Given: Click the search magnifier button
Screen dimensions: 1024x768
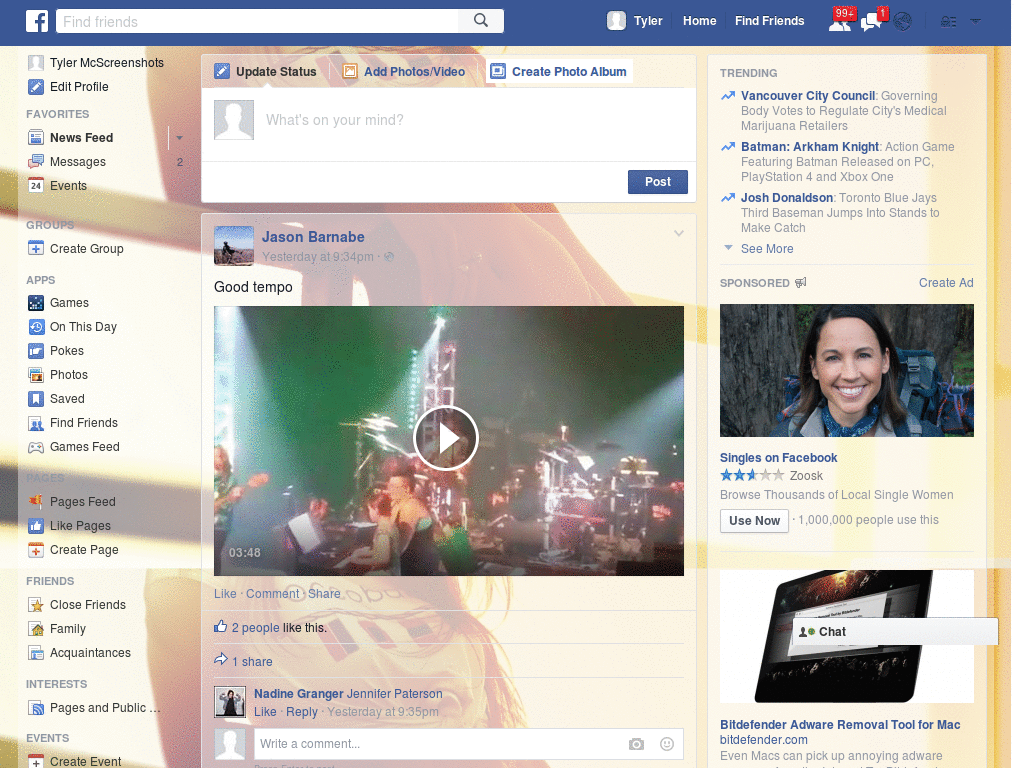Looking at the screenshot, I should [481, 21].
